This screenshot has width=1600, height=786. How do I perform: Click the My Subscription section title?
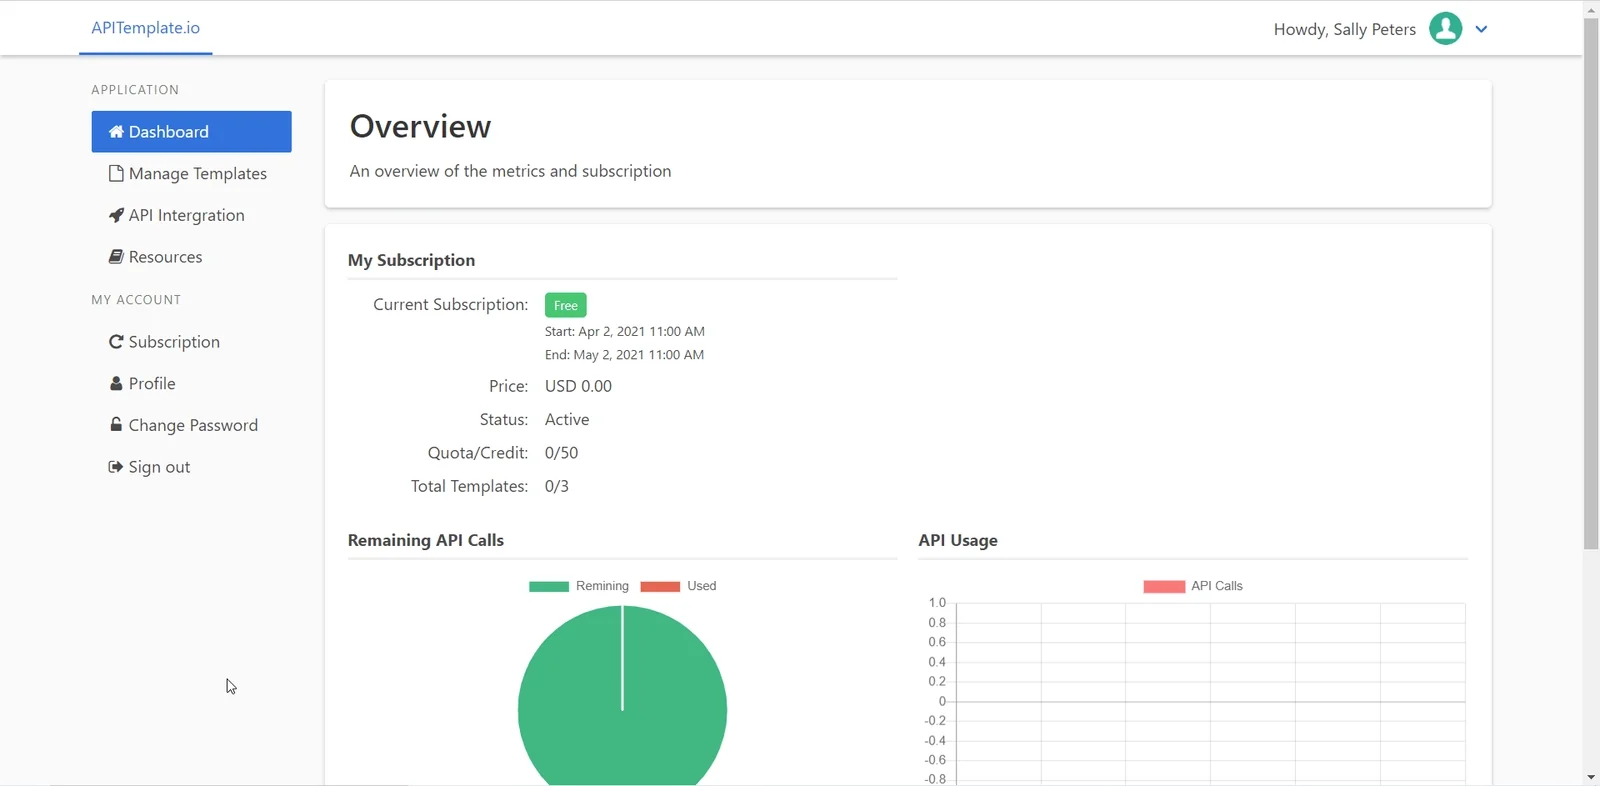tap(411, 260)
